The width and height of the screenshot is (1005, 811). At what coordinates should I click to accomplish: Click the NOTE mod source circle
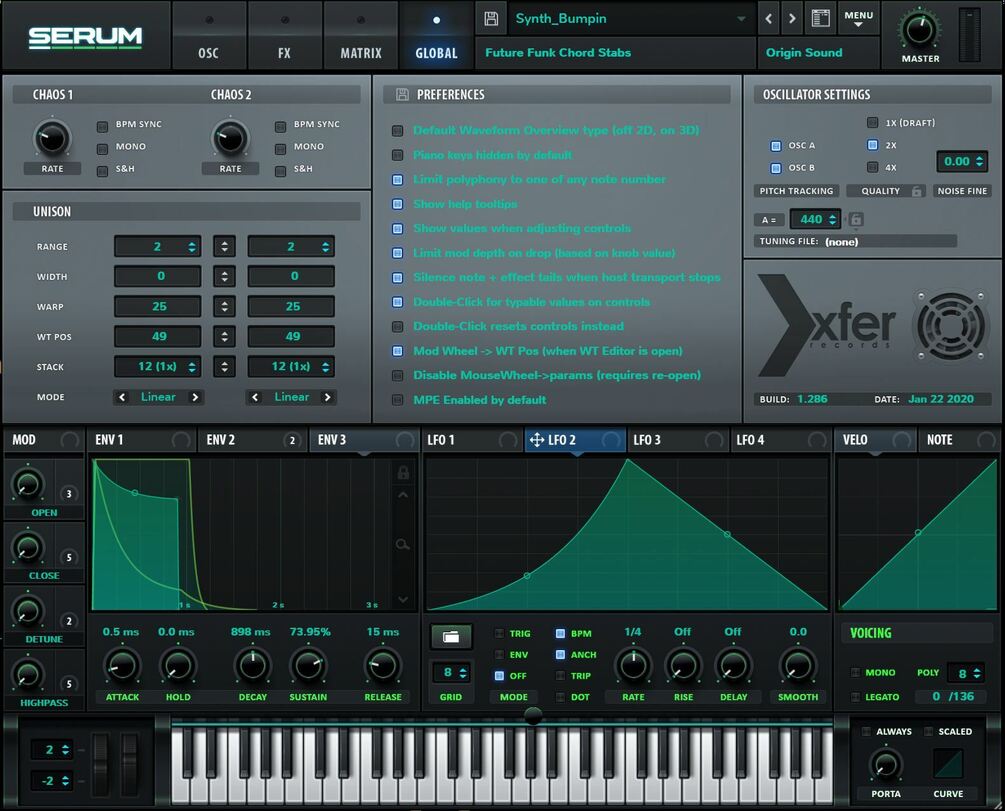click(x=986, y=440)
